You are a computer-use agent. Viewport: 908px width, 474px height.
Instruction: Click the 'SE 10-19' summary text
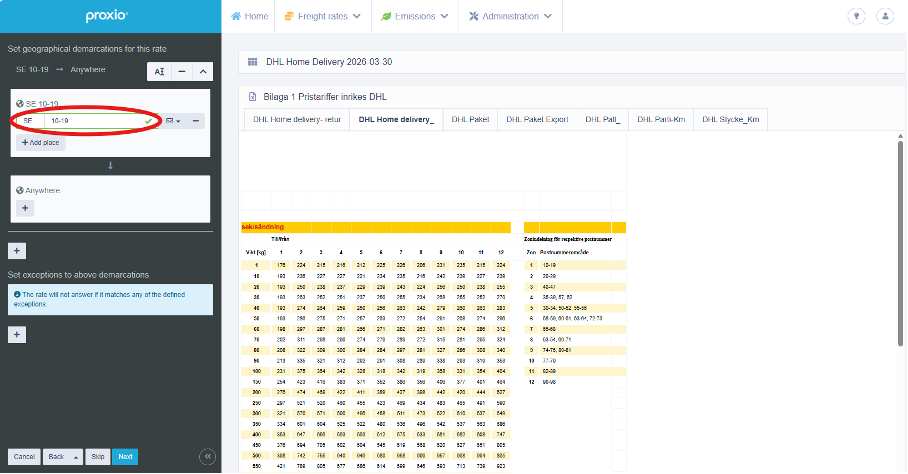(32, 69)
